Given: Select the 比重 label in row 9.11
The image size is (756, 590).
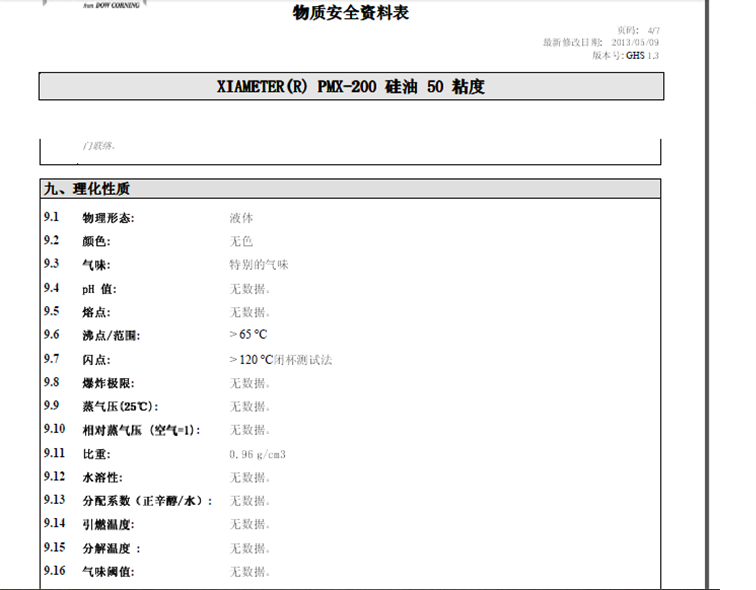Looking at the screenshot, I should [96, 454].
